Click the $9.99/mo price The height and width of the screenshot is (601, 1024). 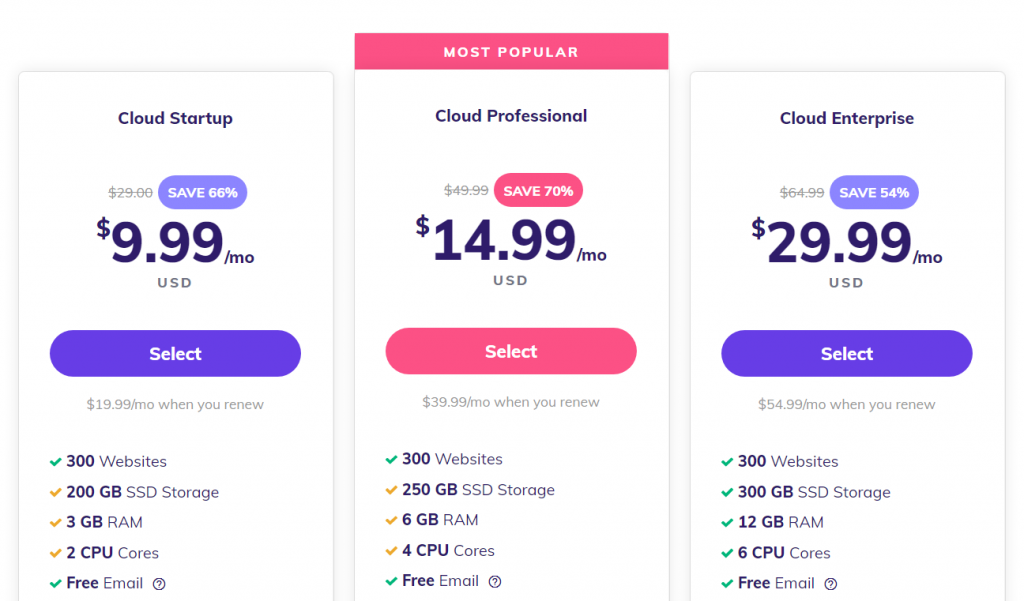point(175,243)
